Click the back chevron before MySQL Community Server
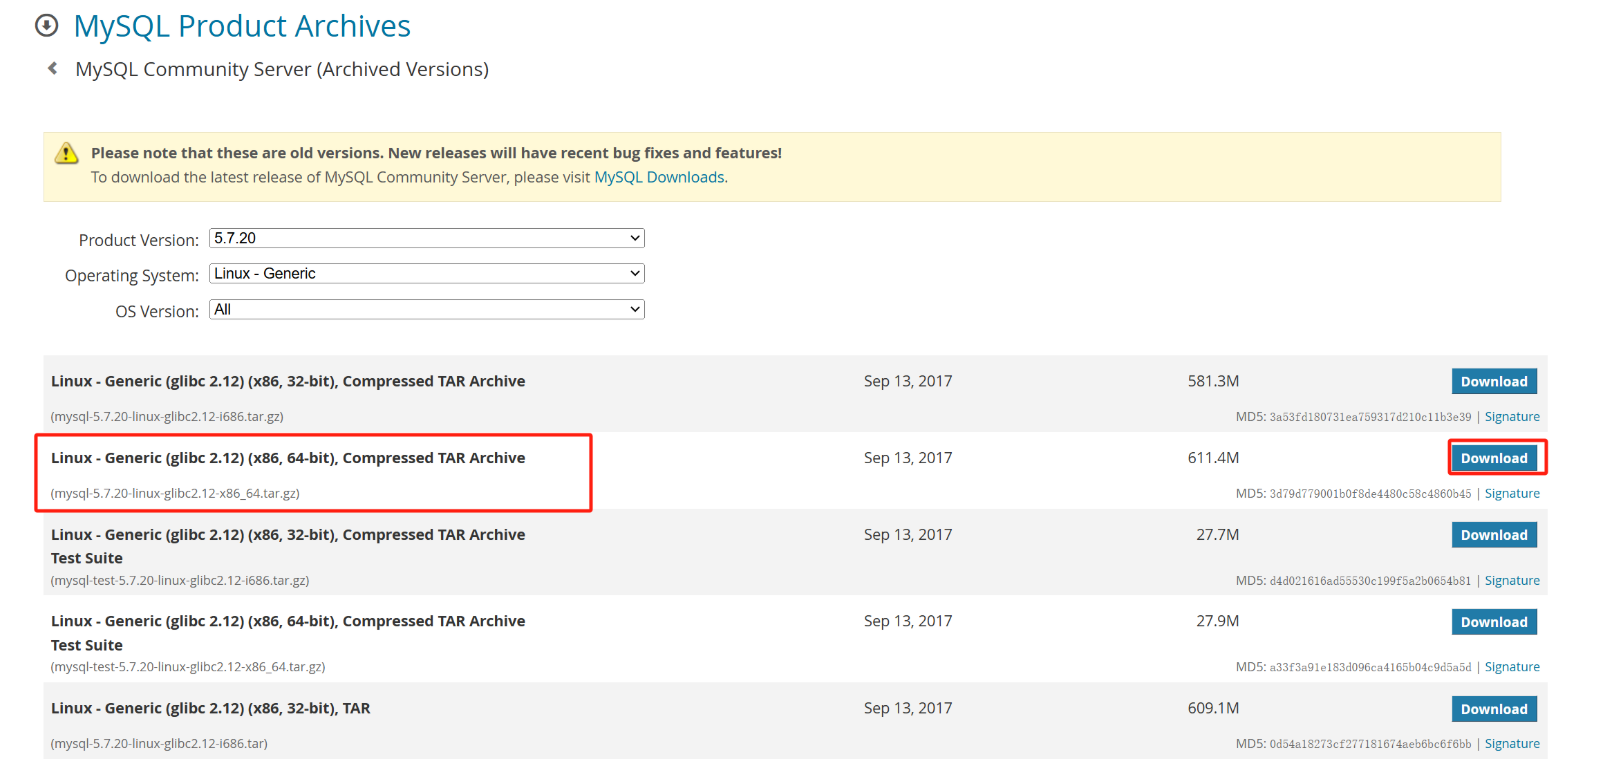The height and width of the screenshot is (769, 1618). click(53, 69)
